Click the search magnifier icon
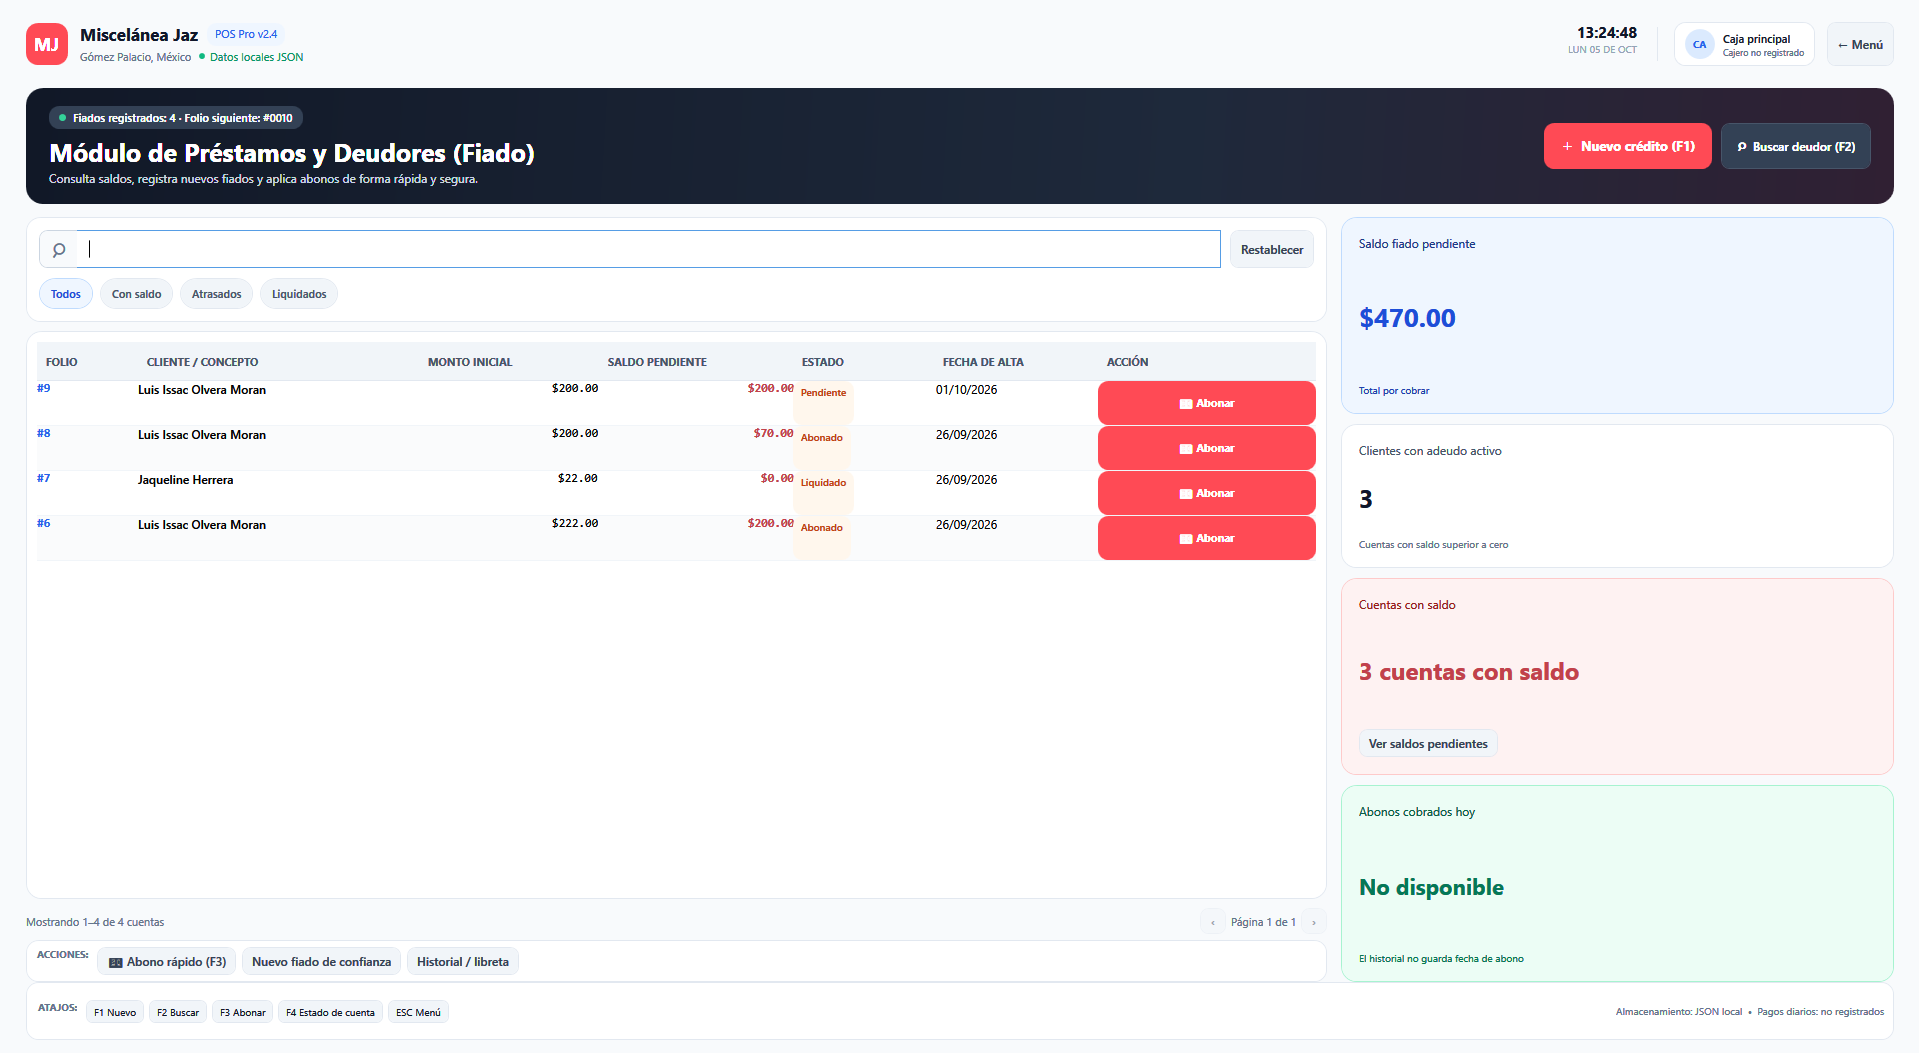The height and width of the screenshot is (1053, 1919). click(59, 250)
